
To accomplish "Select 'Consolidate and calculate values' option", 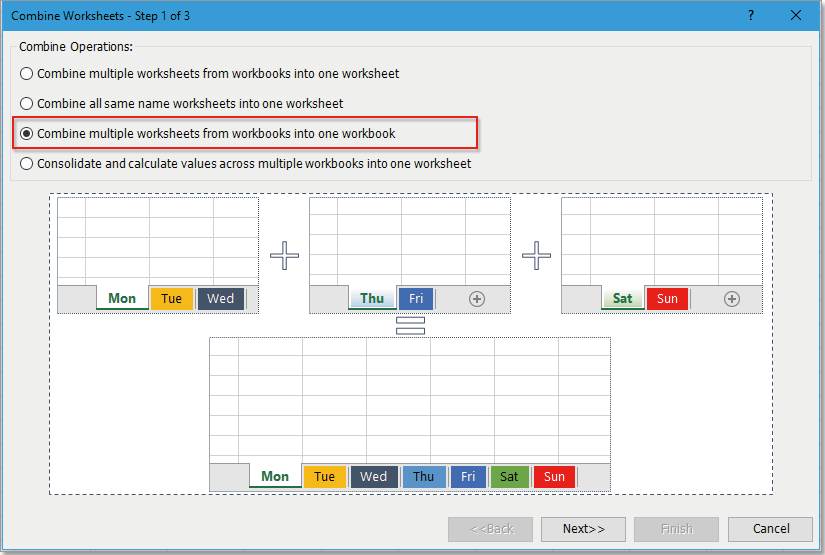I will [x=27, y=164].
